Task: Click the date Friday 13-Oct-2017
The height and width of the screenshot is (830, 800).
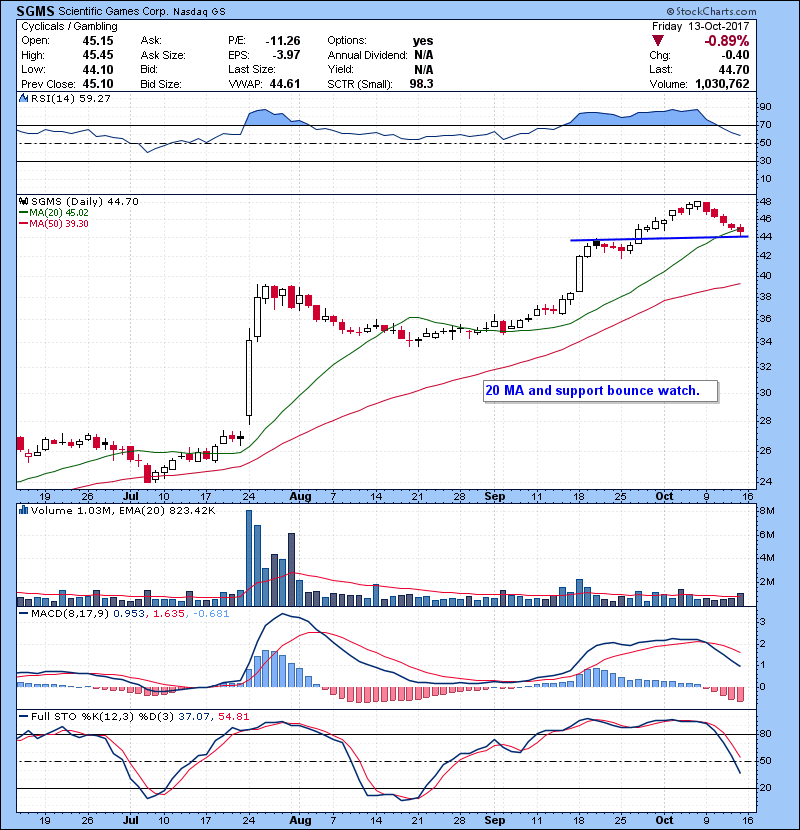Action: (x=700, y=26)
